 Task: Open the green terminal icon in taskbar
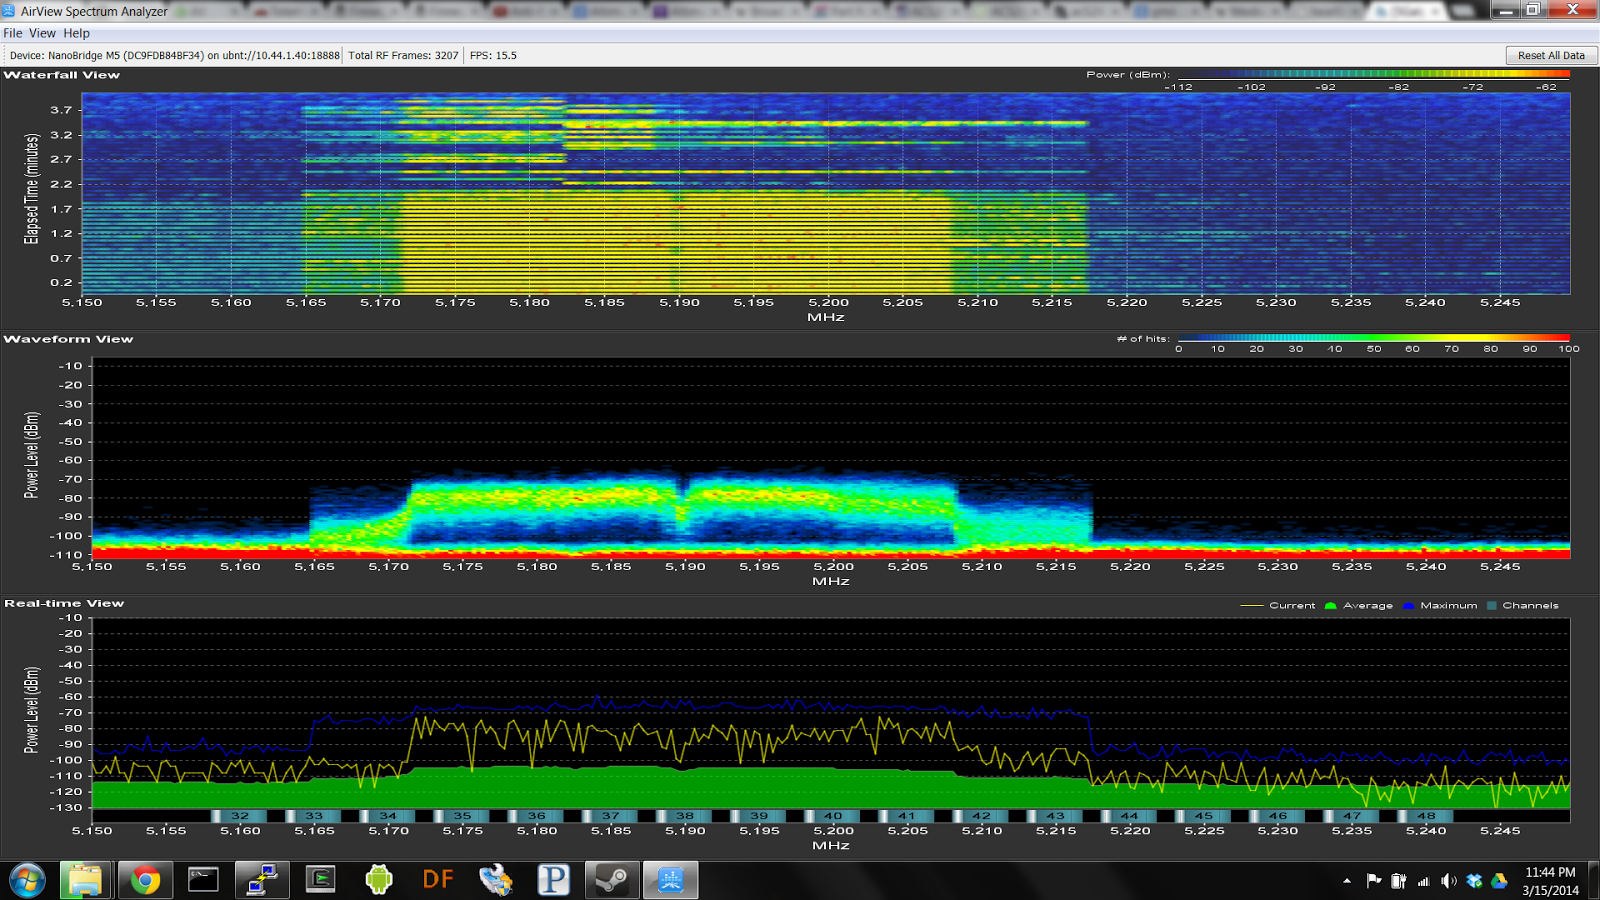coord(320,880)
